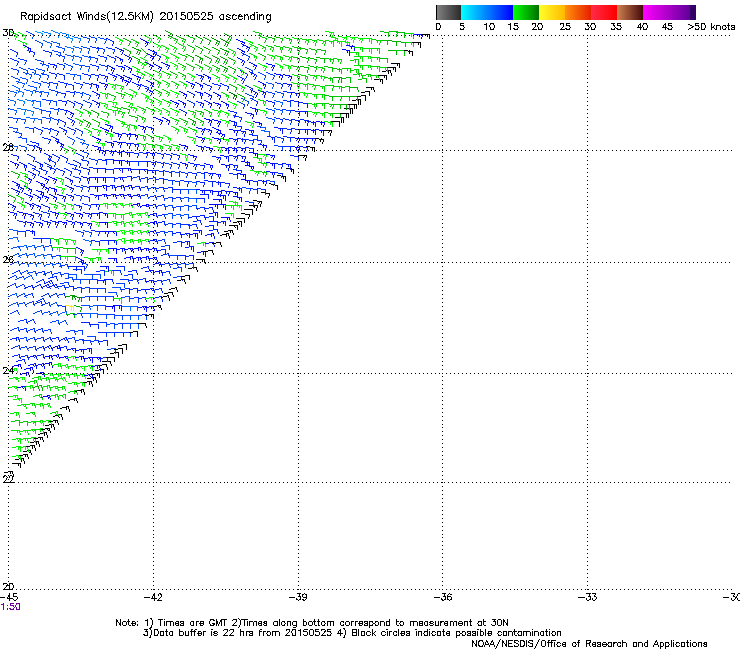740x650 pixels.
Task: Click the green 15-20 knots color band
Action: tap(526, 12)
